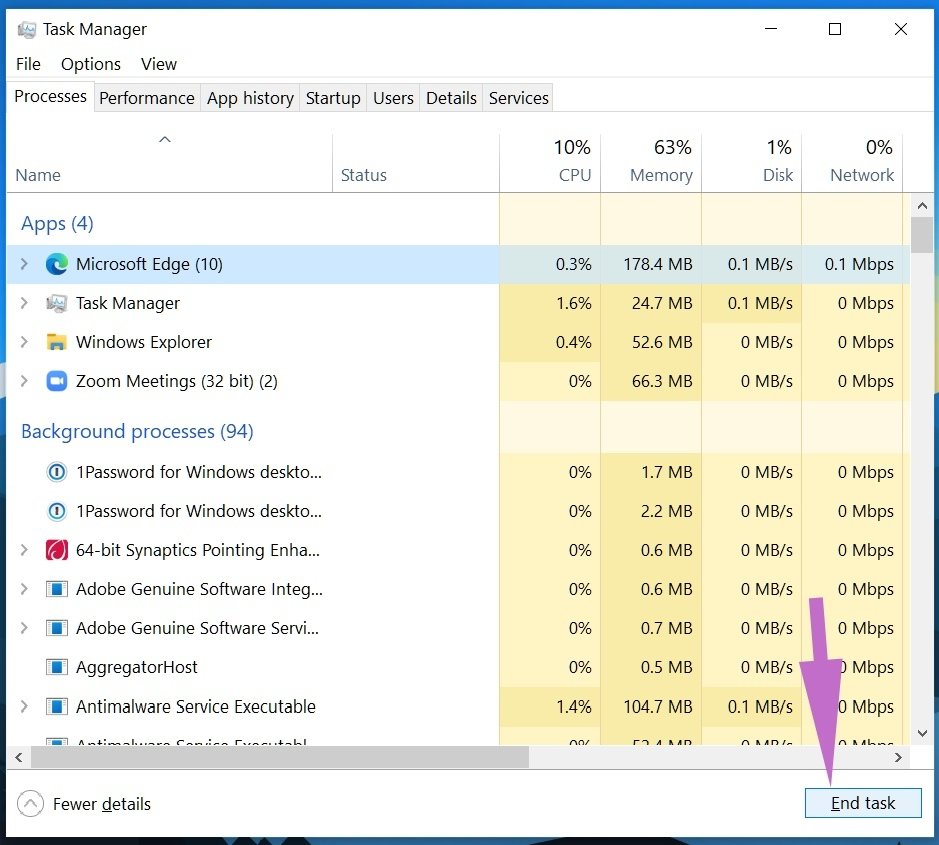Expand the Task Manager process row
Image resolution: width=939 pixels, height=845 pixels.
[x=24, y=303]
